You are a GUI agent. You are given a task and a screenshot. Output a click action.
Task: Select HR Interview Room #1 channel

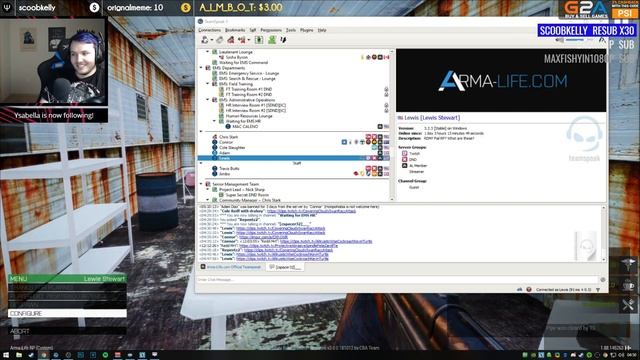[256, 105]
